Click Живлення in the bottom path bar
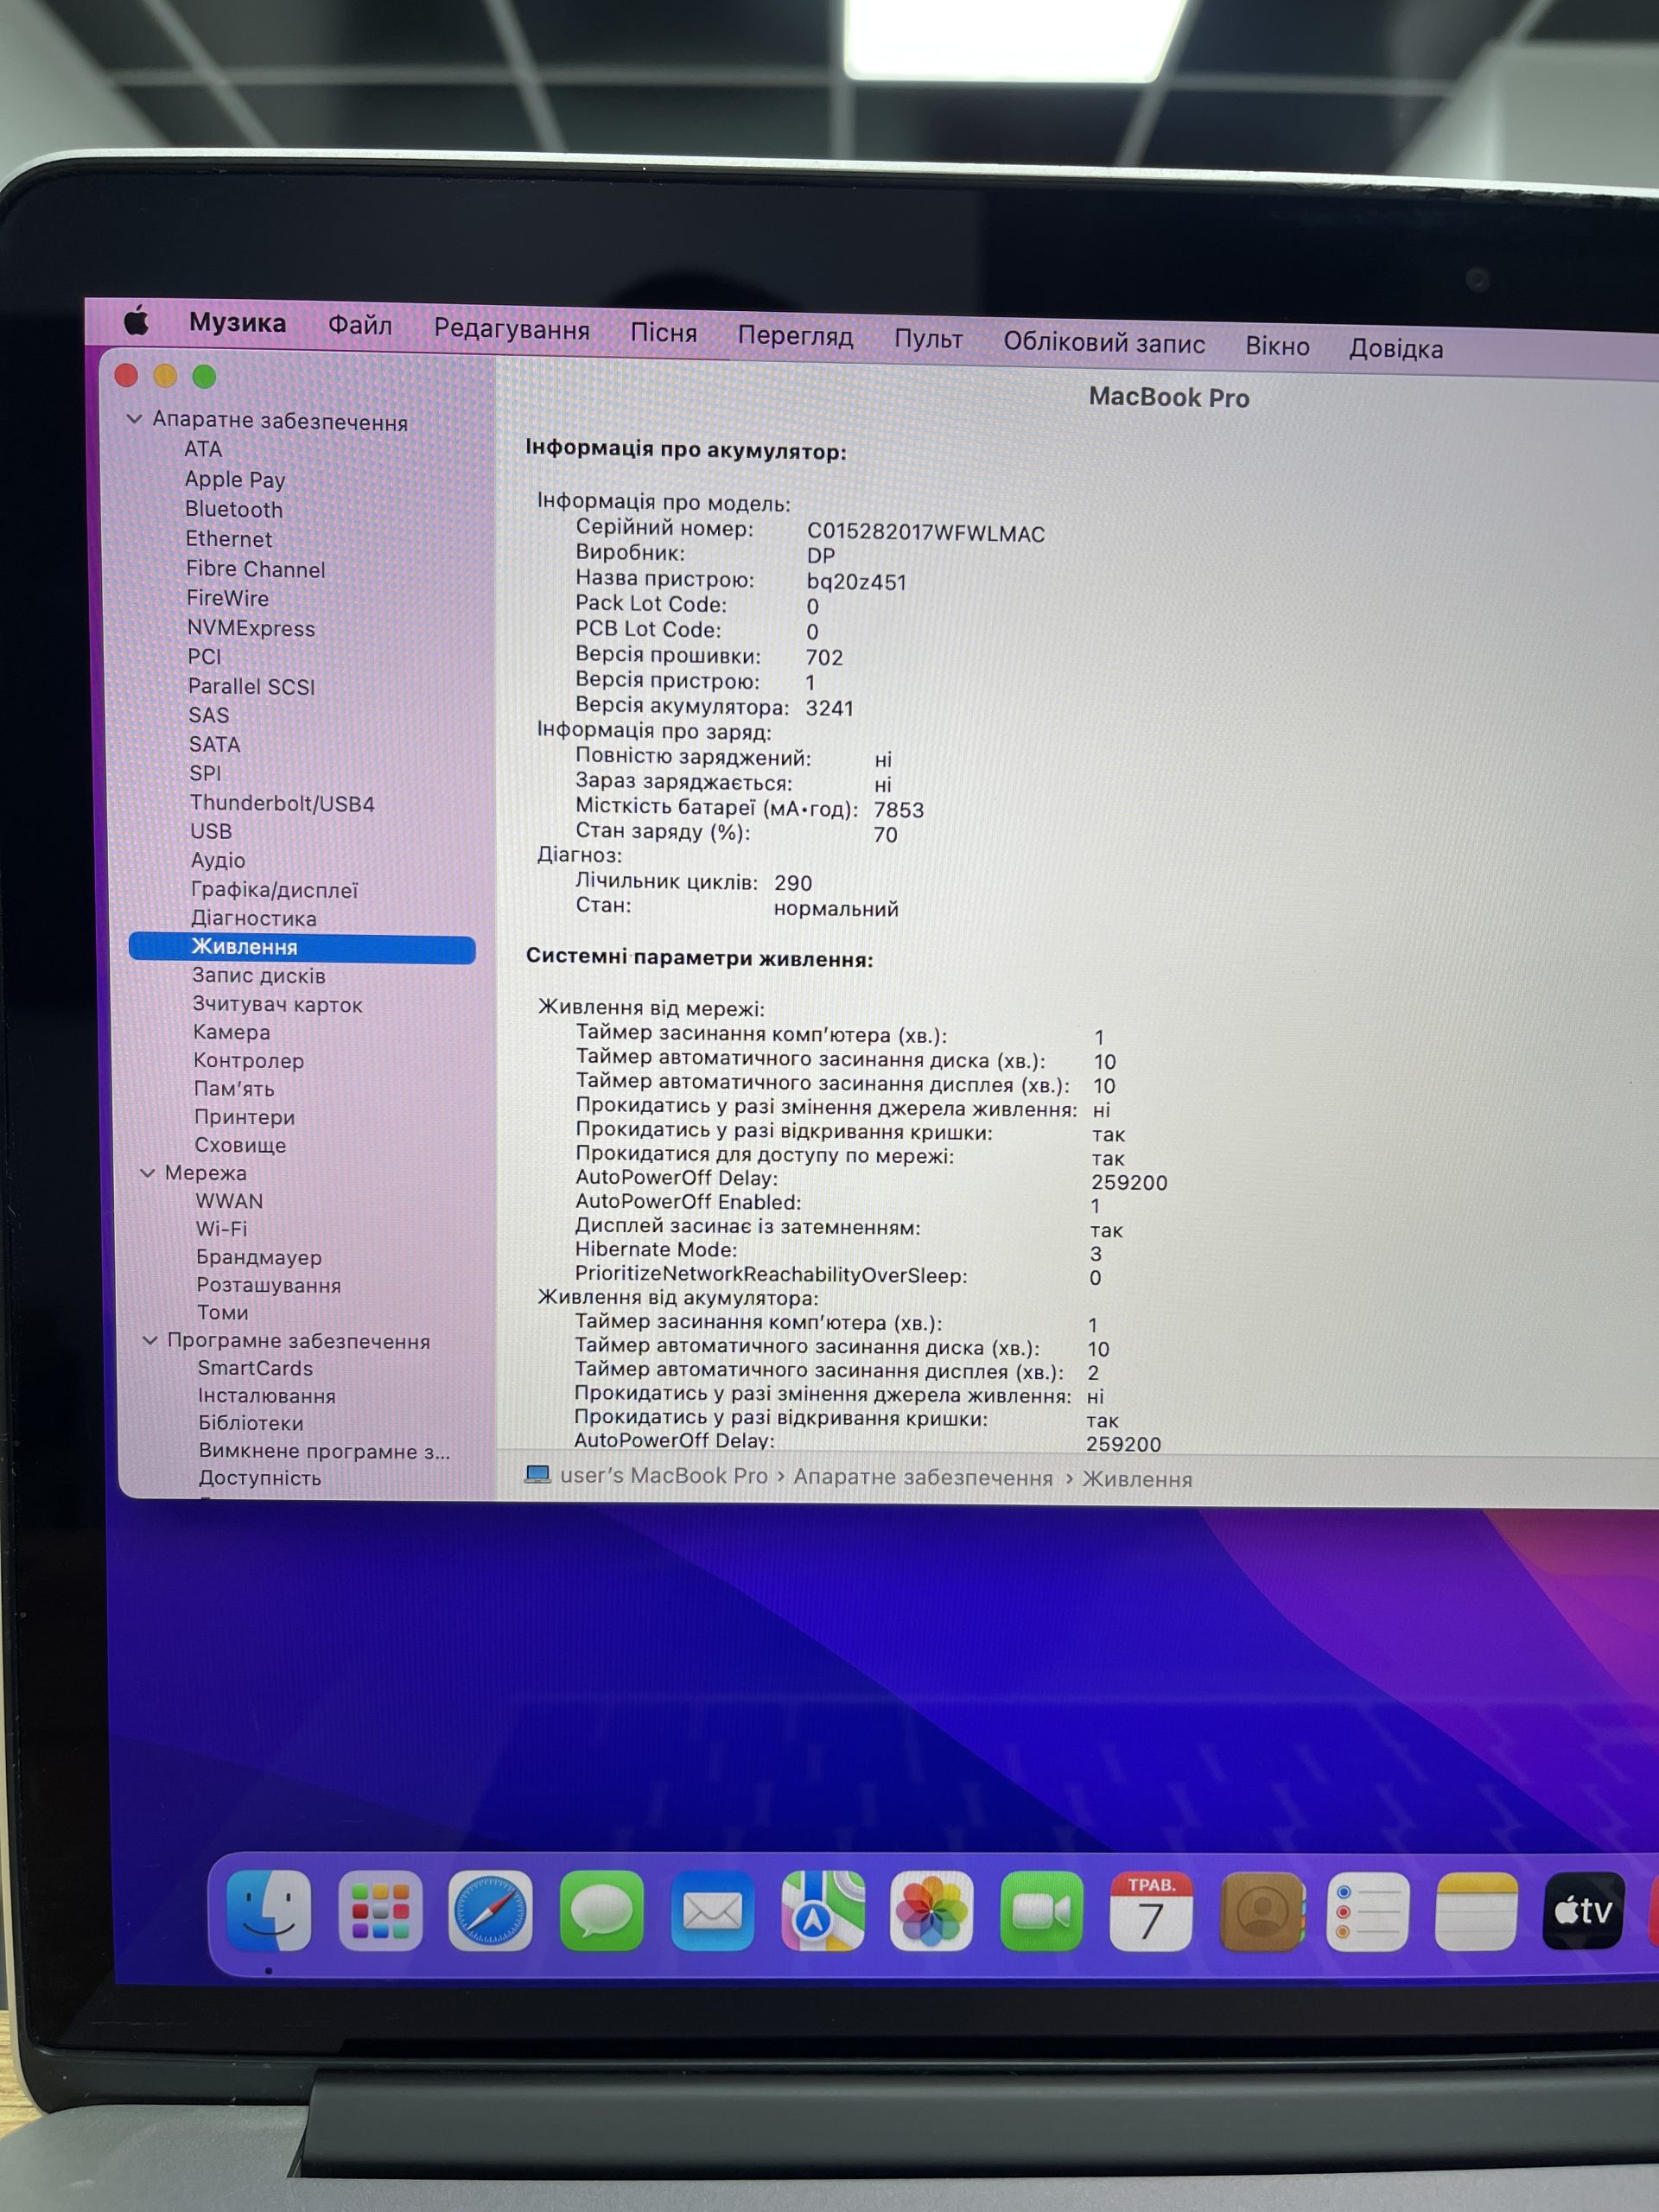 click(x=1137, y=1478)
